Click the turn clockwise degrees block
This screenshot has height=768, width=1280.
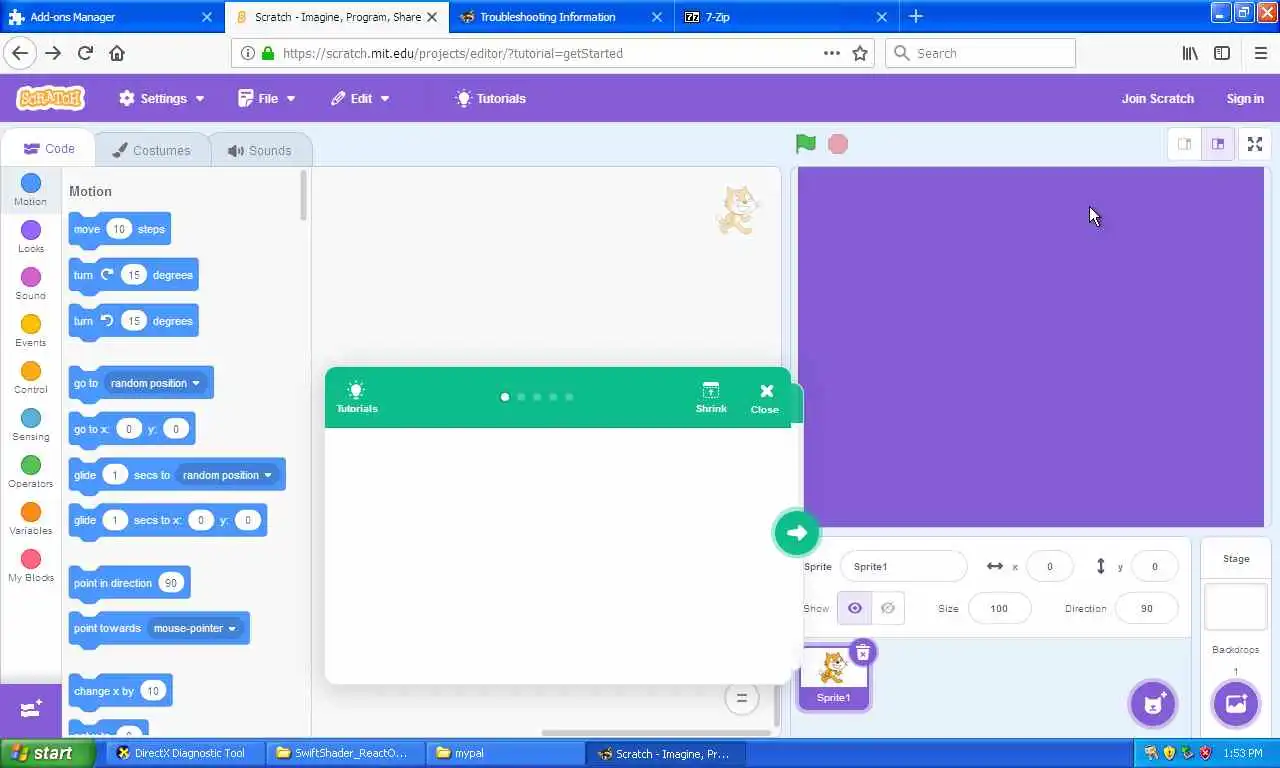133,275
